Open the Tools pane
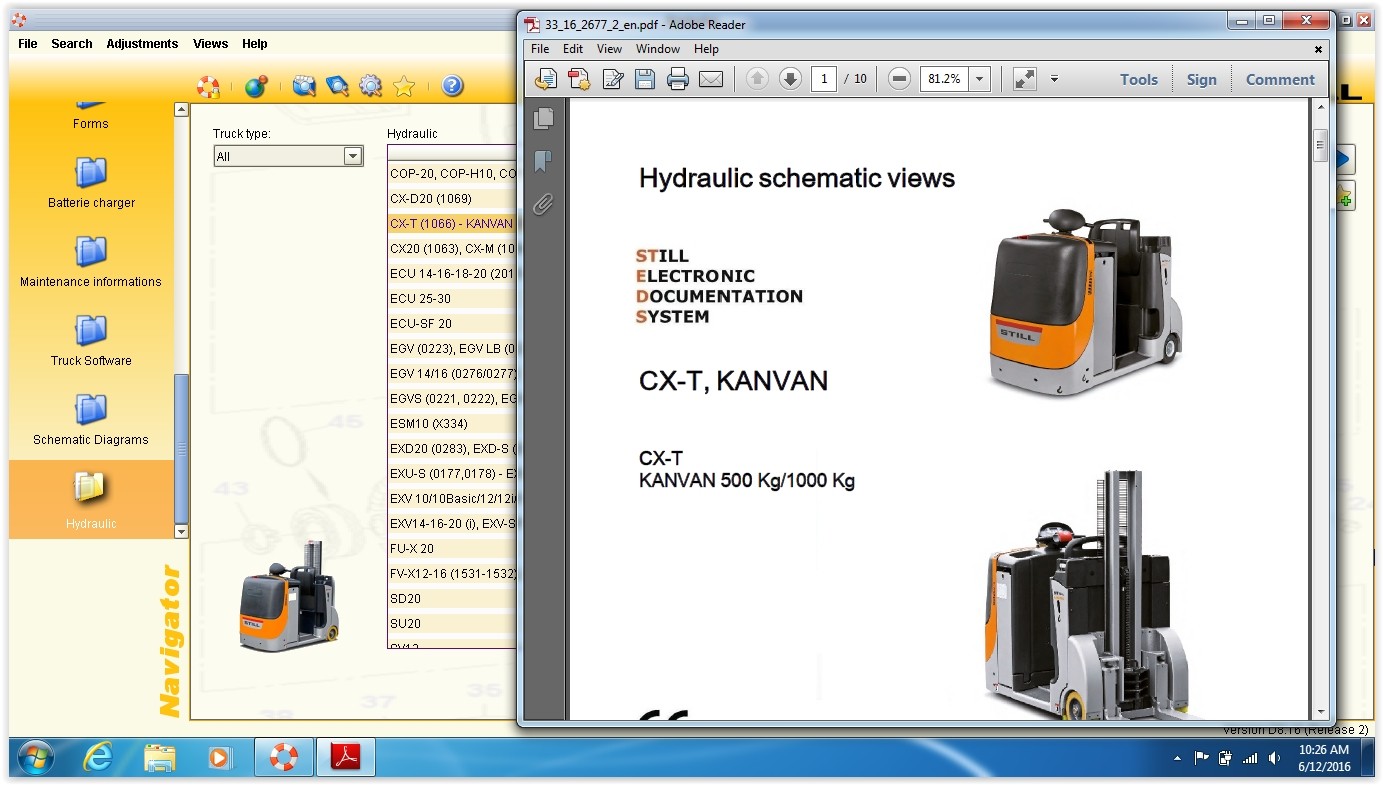Screen dimensions: 1383x785 pos(1138,80)
